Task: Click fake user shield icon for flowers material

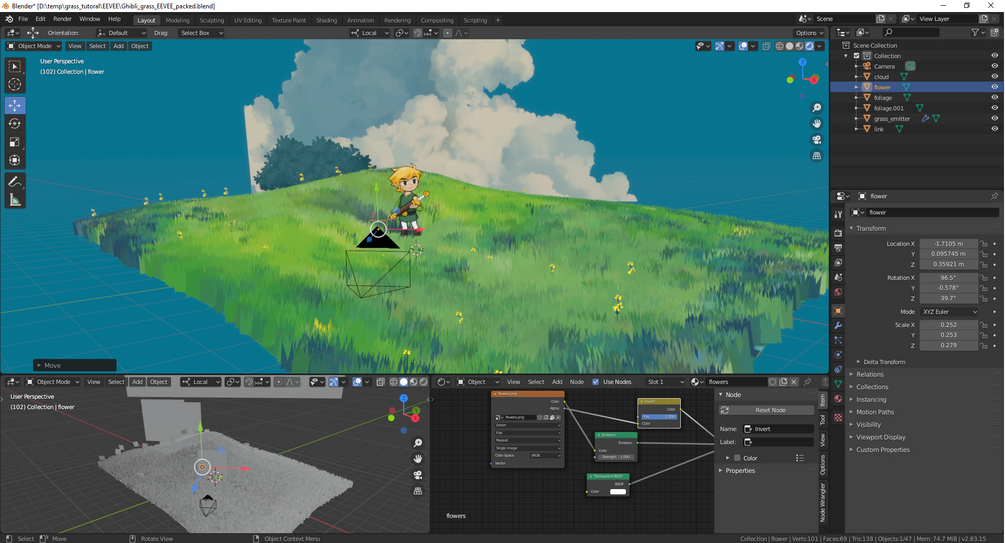Action: (x=773, y=382)
